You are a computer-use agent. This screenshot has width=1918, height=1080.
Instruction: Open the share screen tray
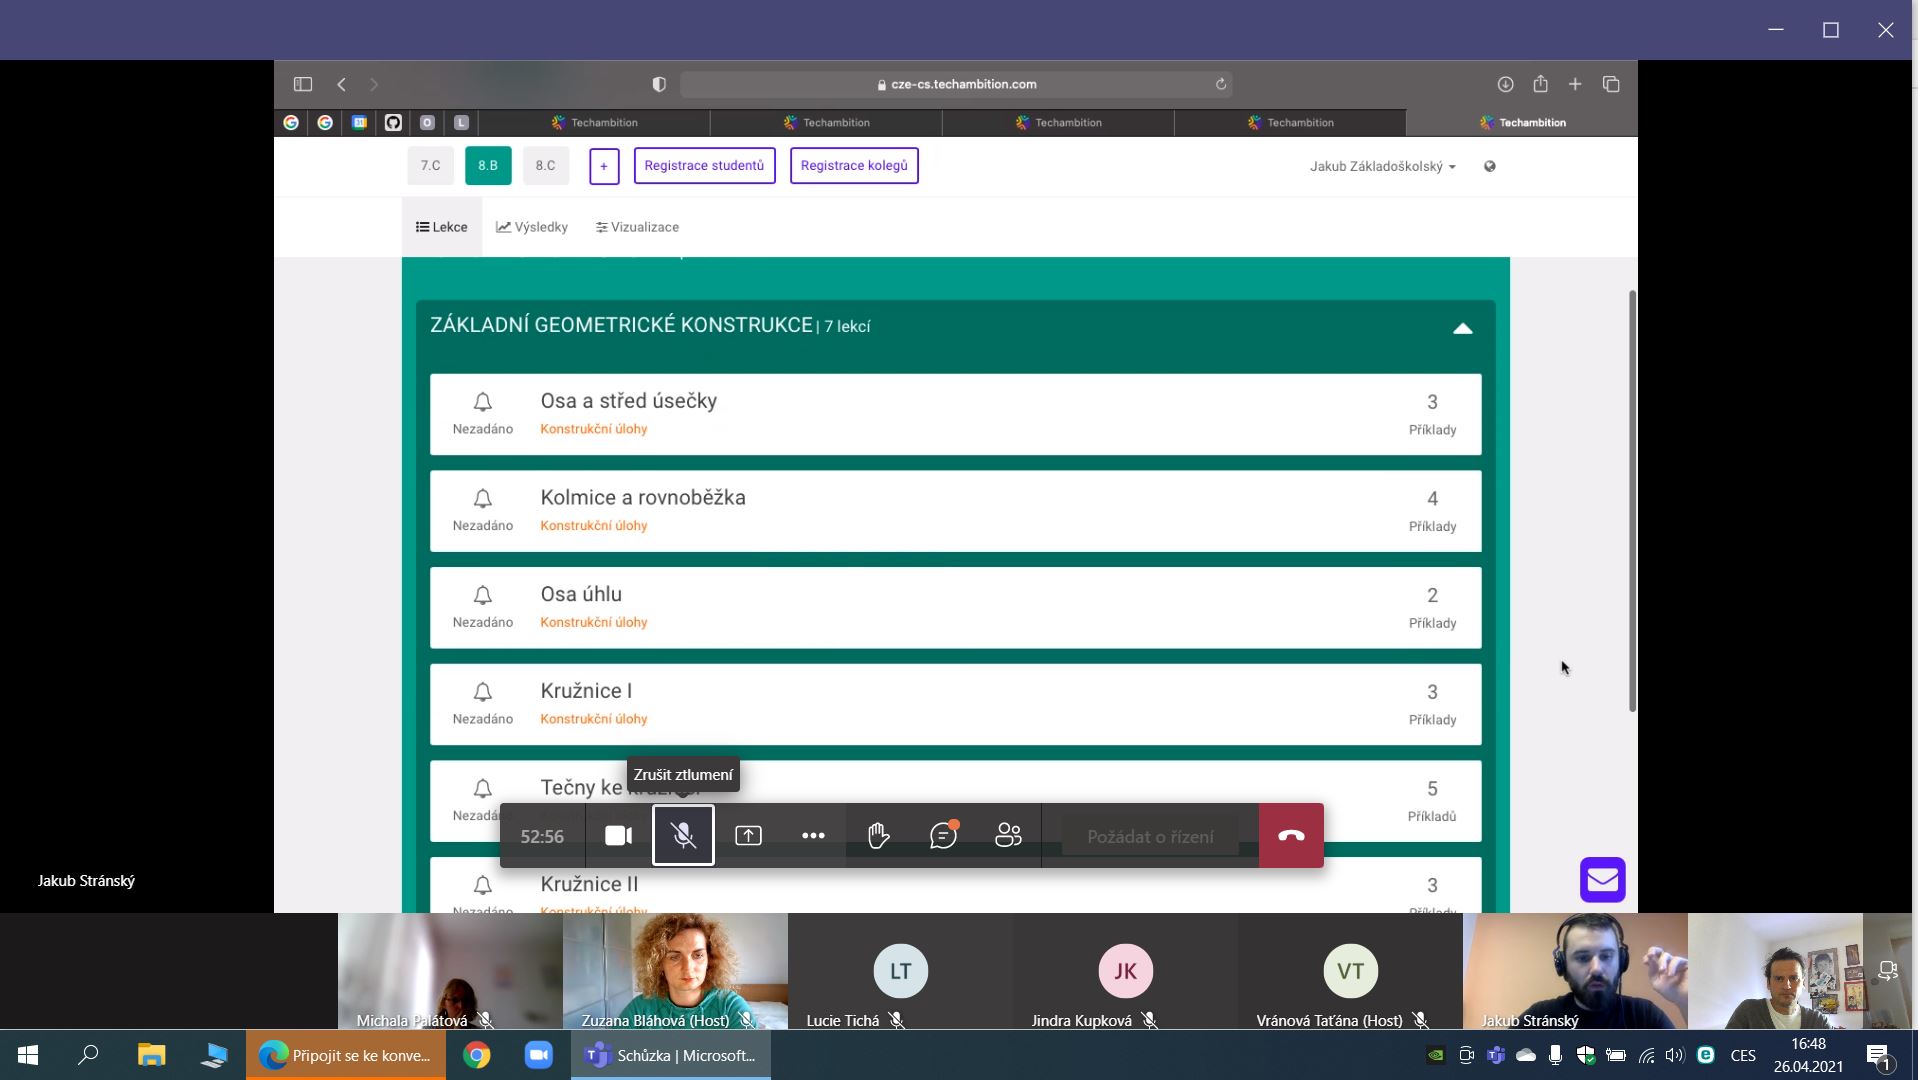[748, 836]
